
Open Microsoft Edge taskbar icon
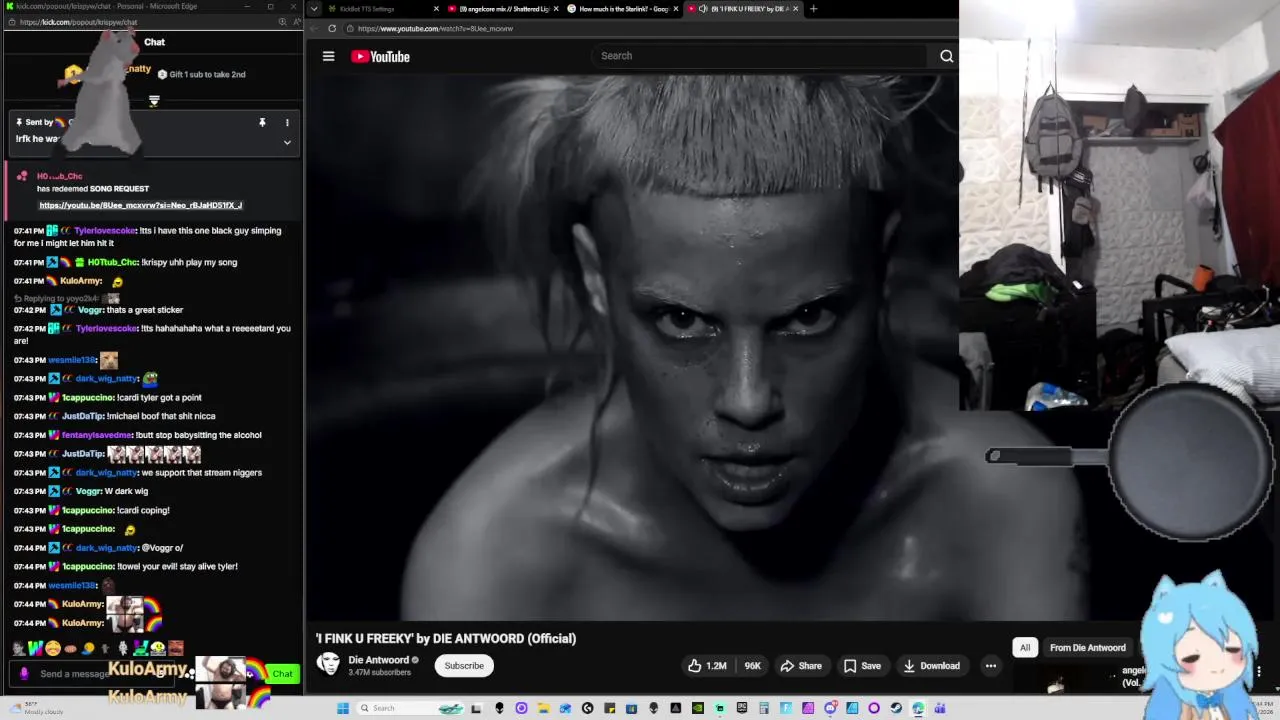(918, 708)
